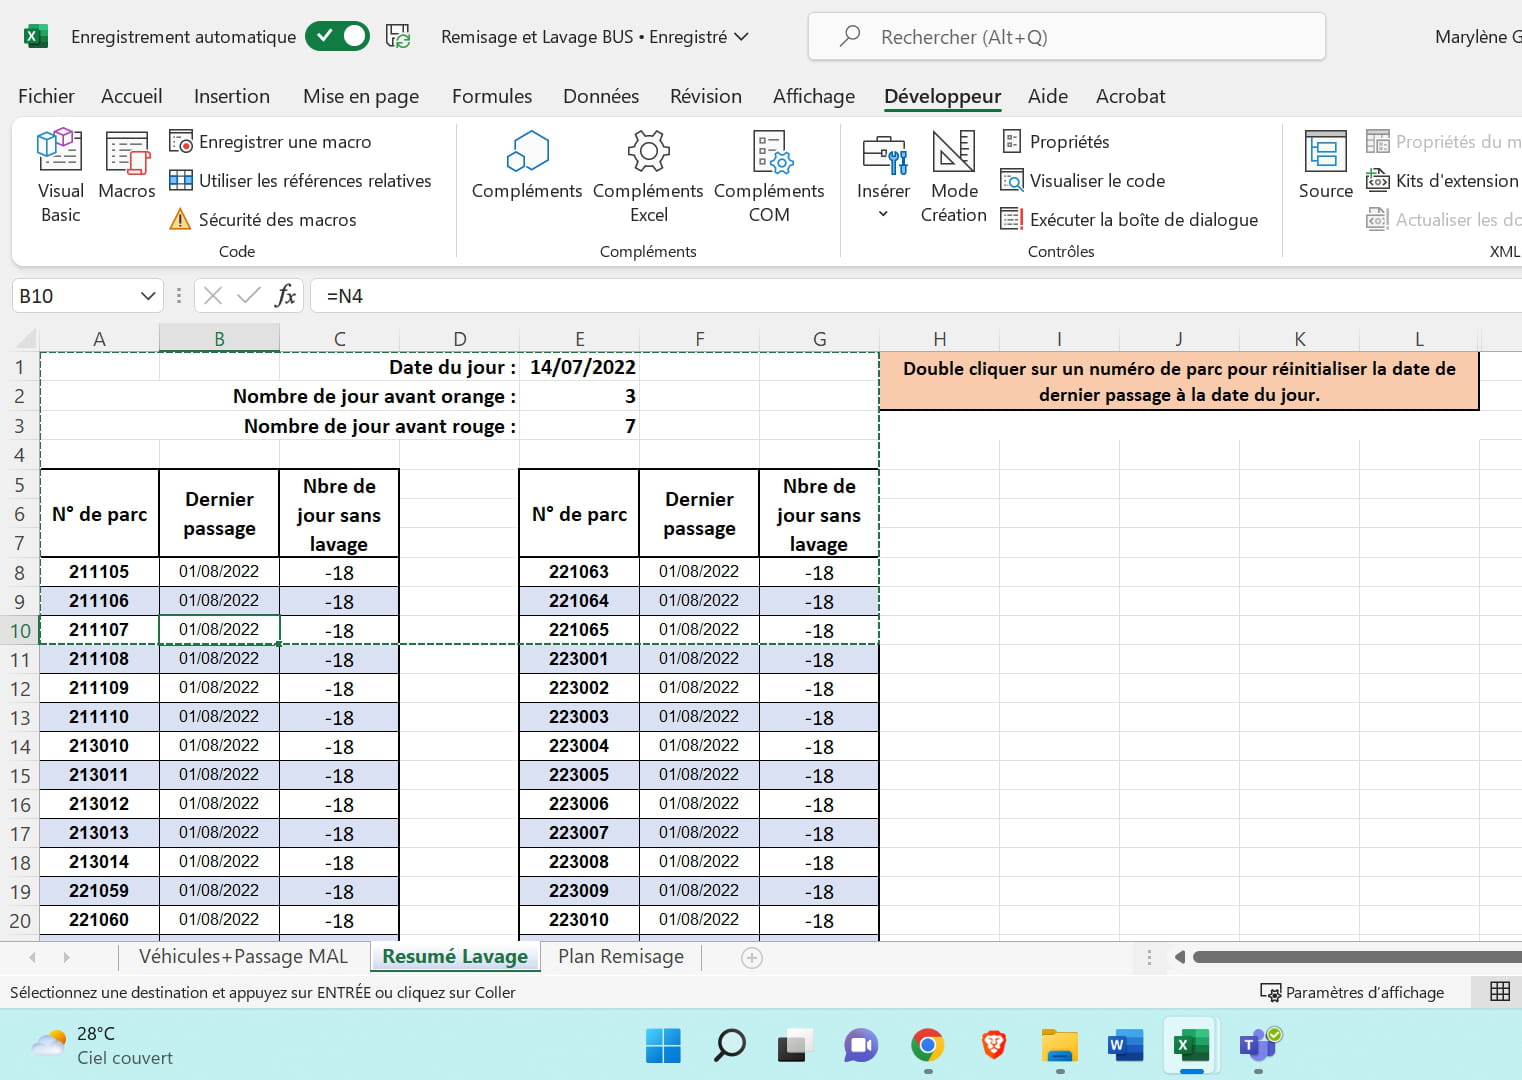
Task: Launch Microsoft Teams from the taskbar
Action: [1257, 1046]
